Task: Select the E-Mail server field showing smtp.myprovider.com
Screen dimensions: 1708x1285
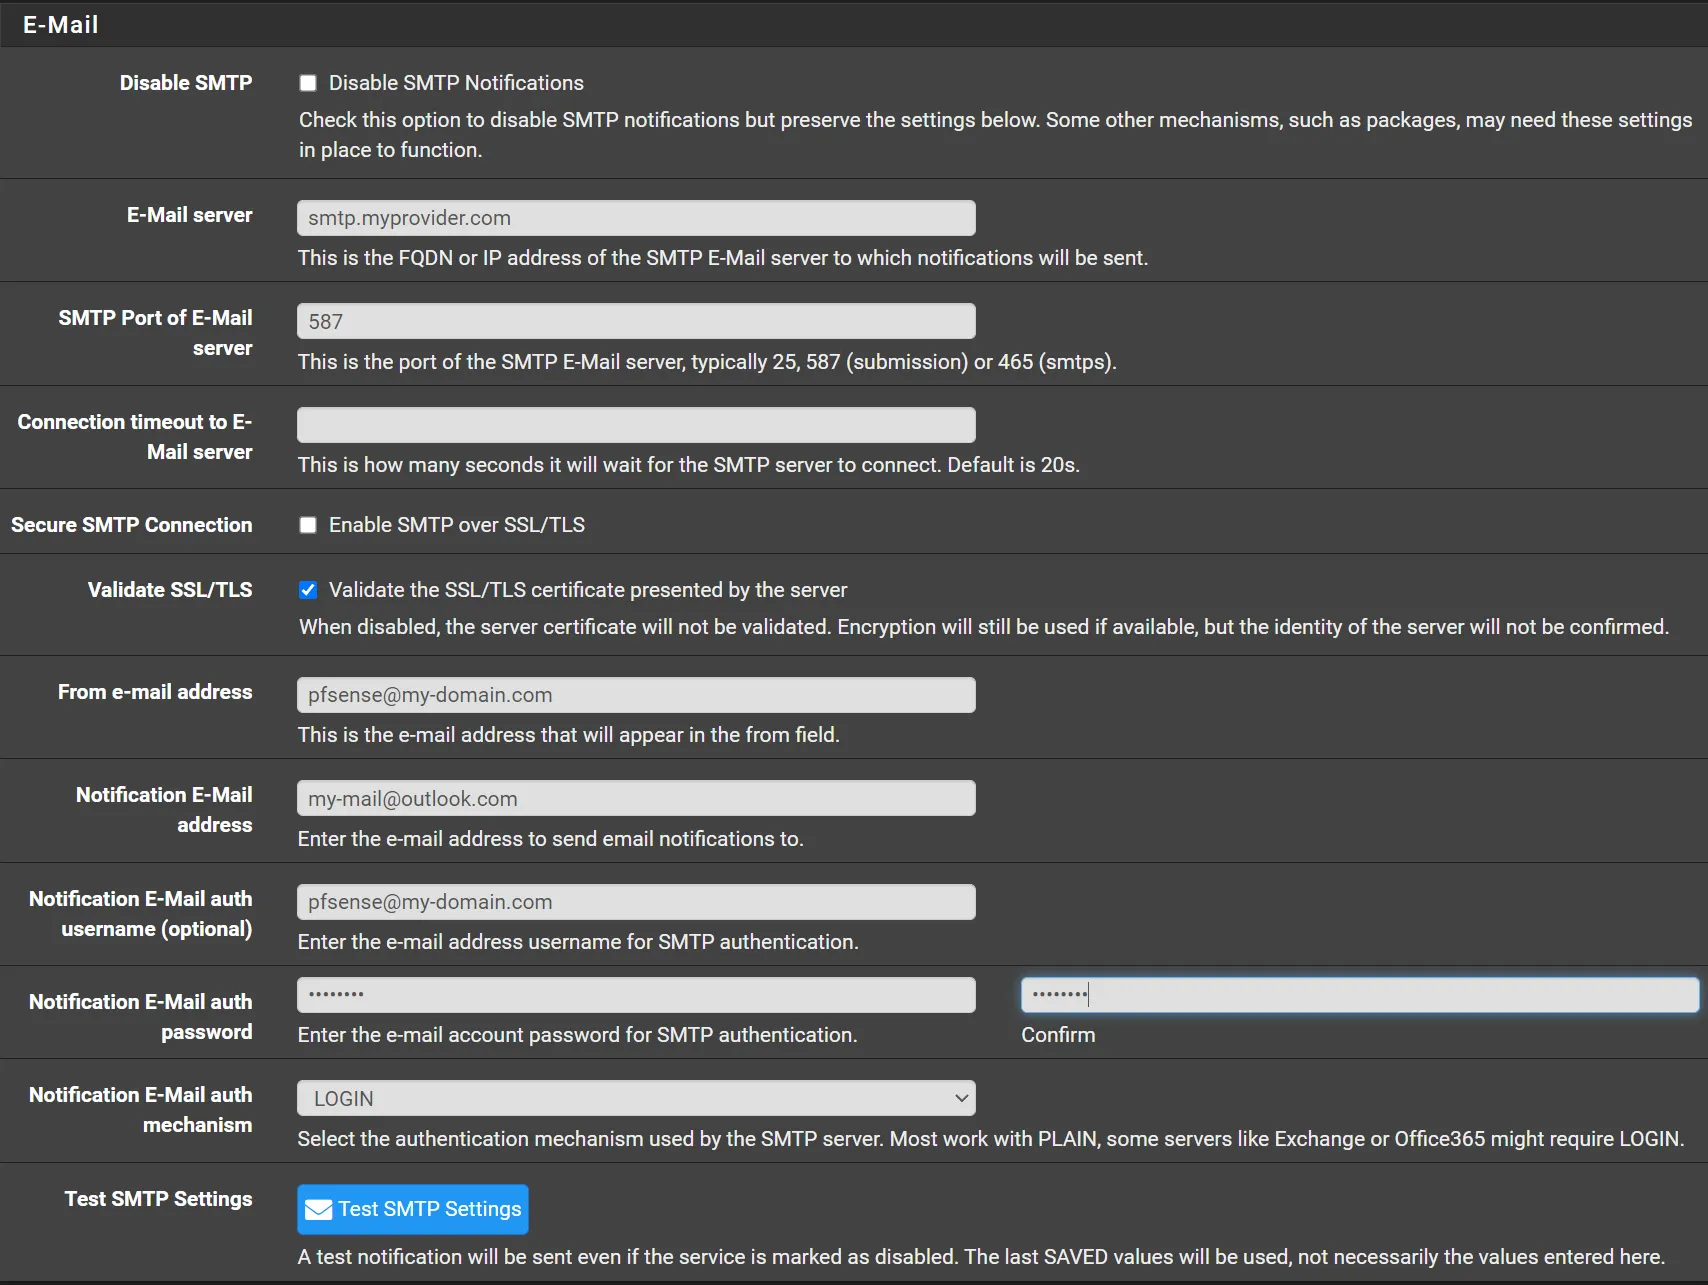Action: pyautogui.click(x=636, y=217)
